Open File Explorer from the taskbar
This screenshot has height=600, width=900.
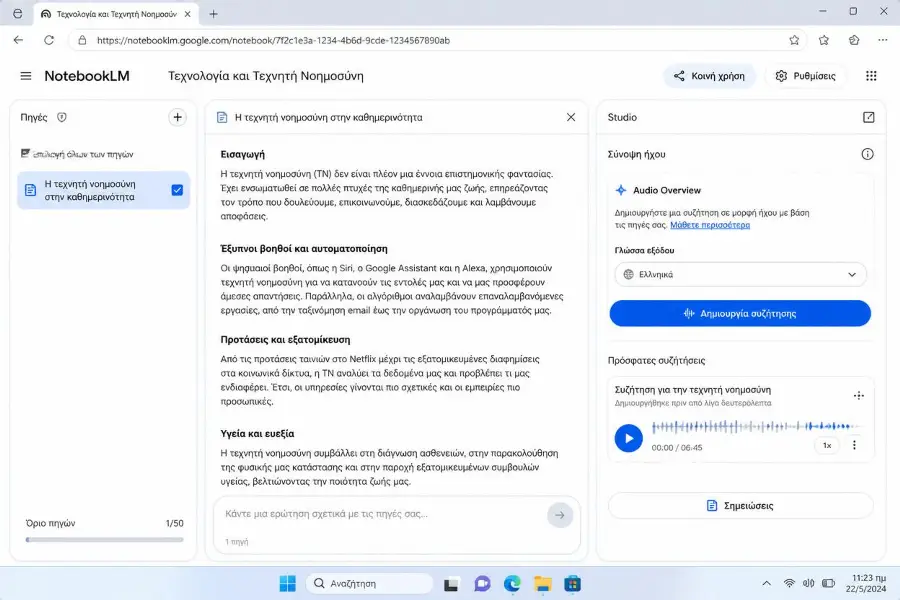point(542,584)
